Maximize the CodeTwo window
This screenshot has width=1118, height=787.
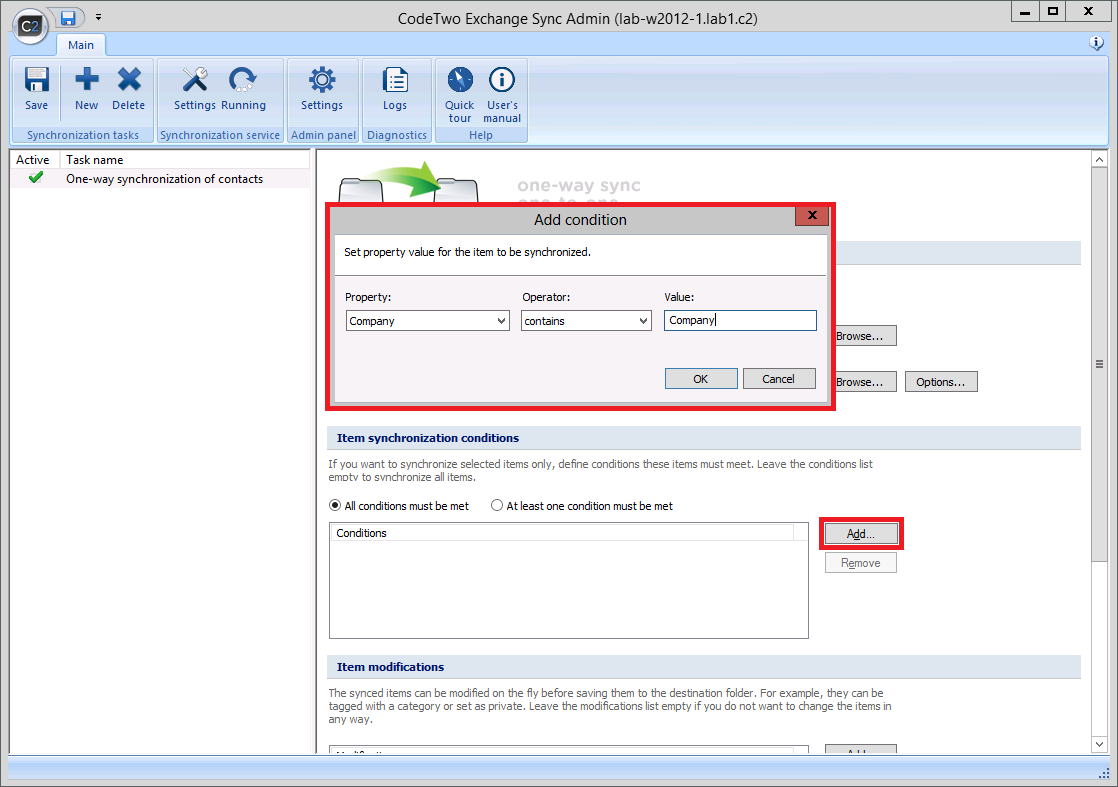pos(1052,11)
